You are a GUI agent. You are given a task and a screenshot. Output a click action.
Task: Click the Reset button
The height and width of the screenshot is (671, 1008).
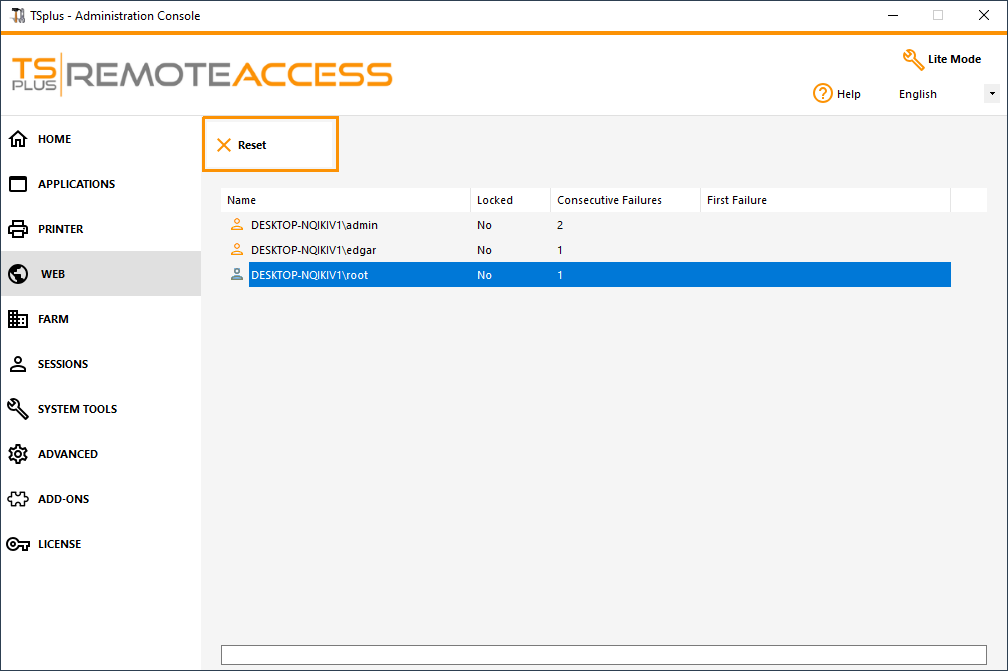[x=270, y=144]
